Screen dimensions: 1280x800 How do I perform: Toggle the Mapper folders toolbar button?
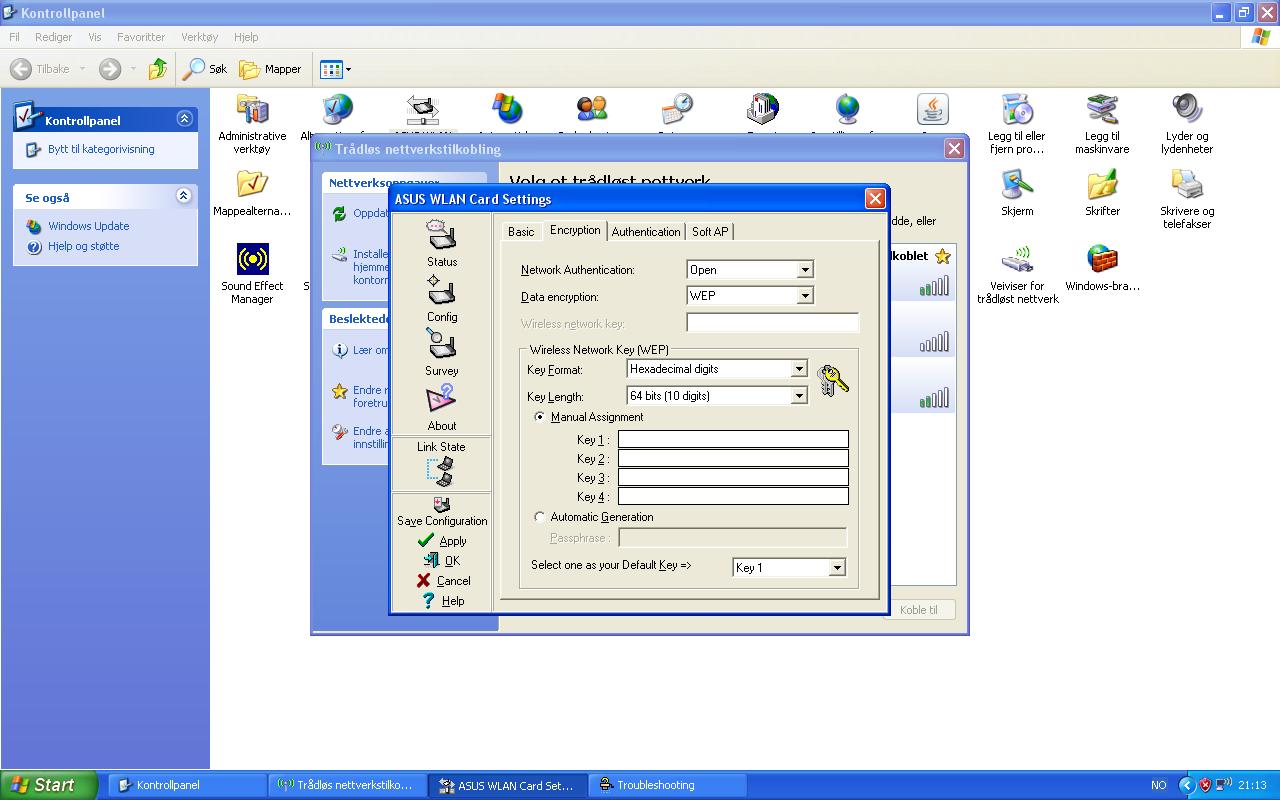point(270,69)
